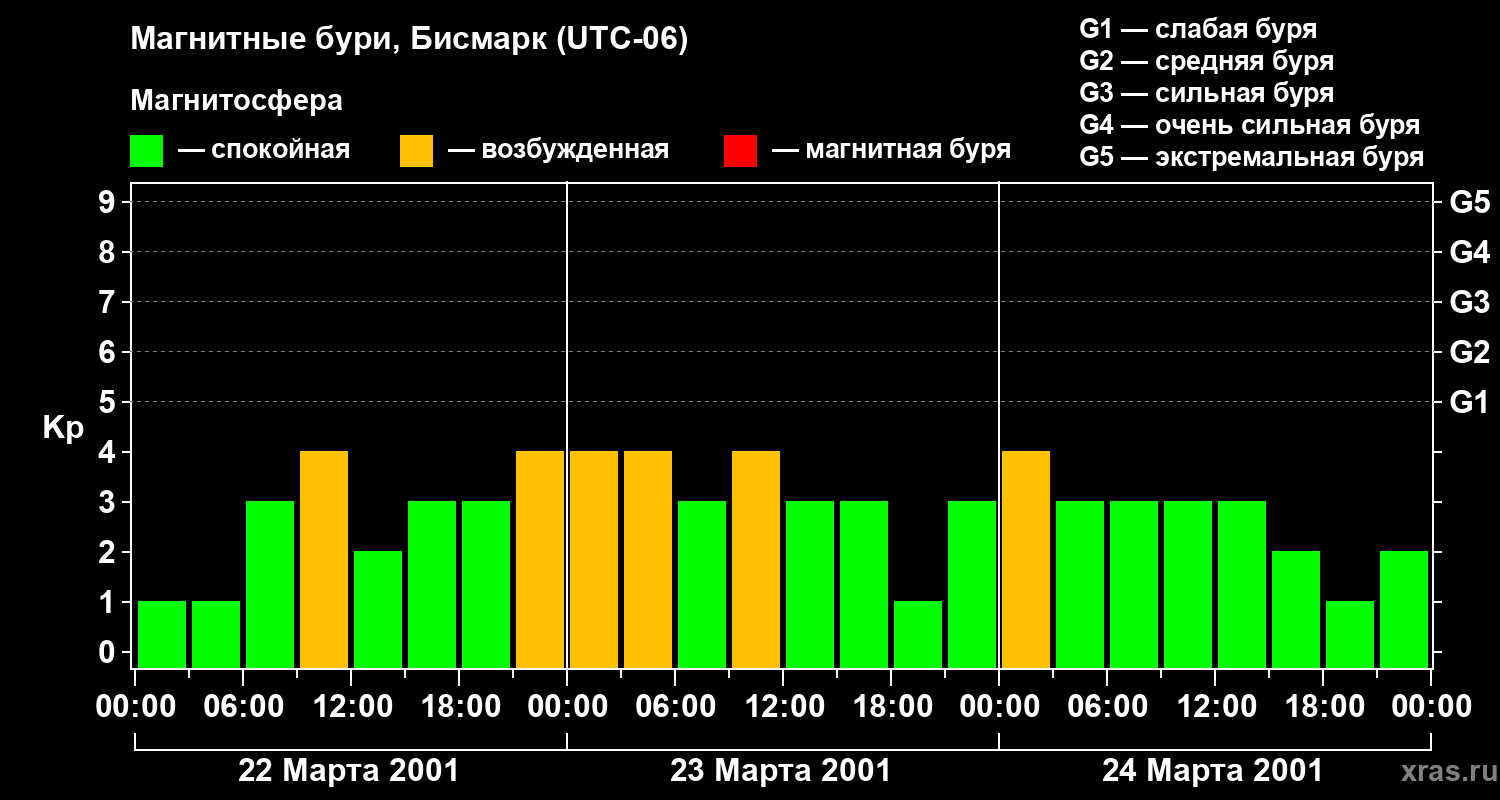This screenshot has height=800, width=1500.
Task: Click 'G3 — сильная буря' legend line
Action: tap(1206, 93)
